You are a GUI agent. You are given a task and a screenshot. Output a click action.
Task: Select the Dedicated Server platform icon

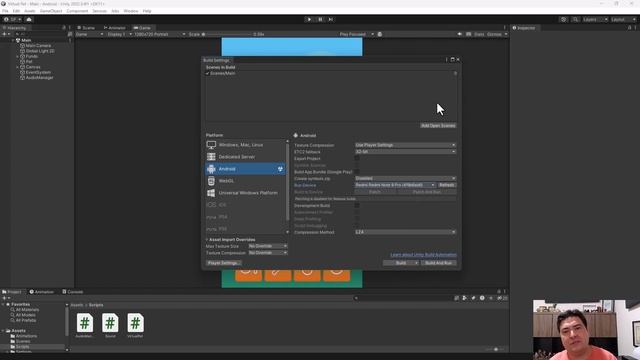(211, 157)
